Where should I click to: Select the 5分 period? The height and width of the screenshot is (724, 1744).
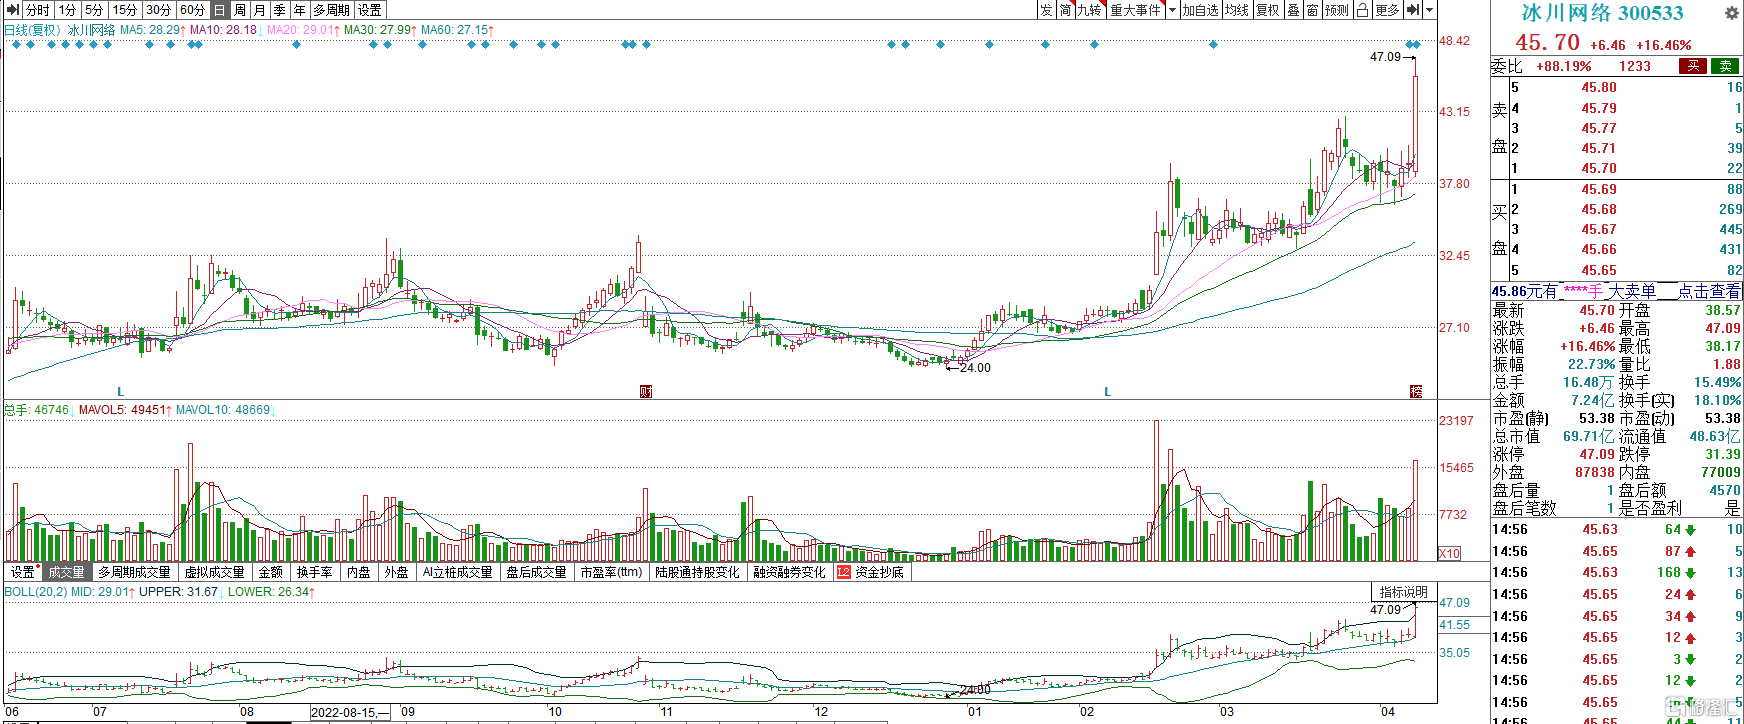click(94, 10)
